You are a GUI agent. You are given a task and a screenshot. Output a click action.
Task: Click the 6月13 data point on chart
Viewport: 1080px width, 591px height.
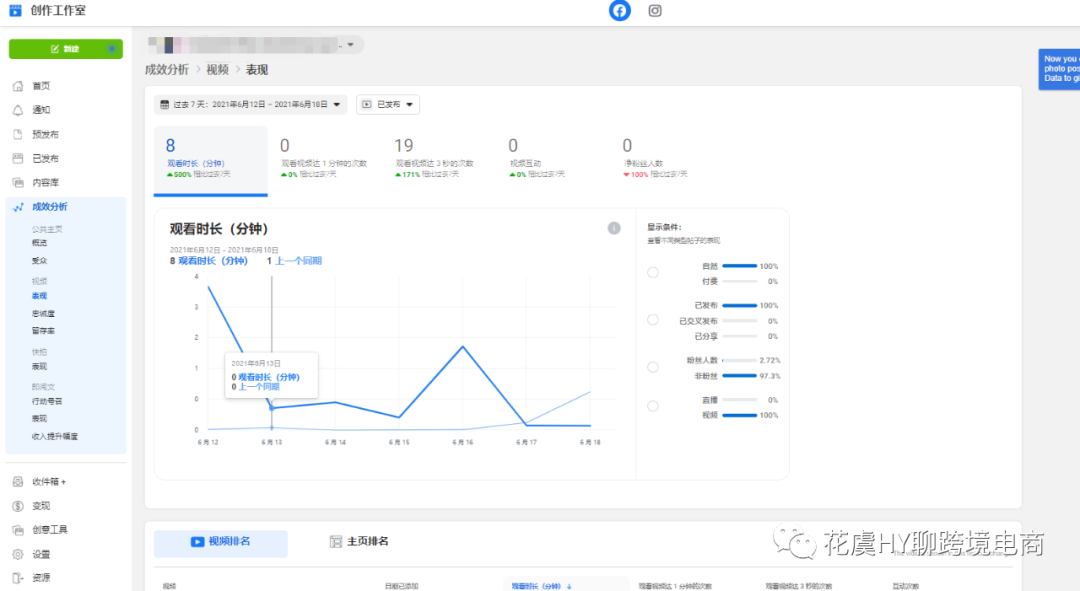[272, 408]
